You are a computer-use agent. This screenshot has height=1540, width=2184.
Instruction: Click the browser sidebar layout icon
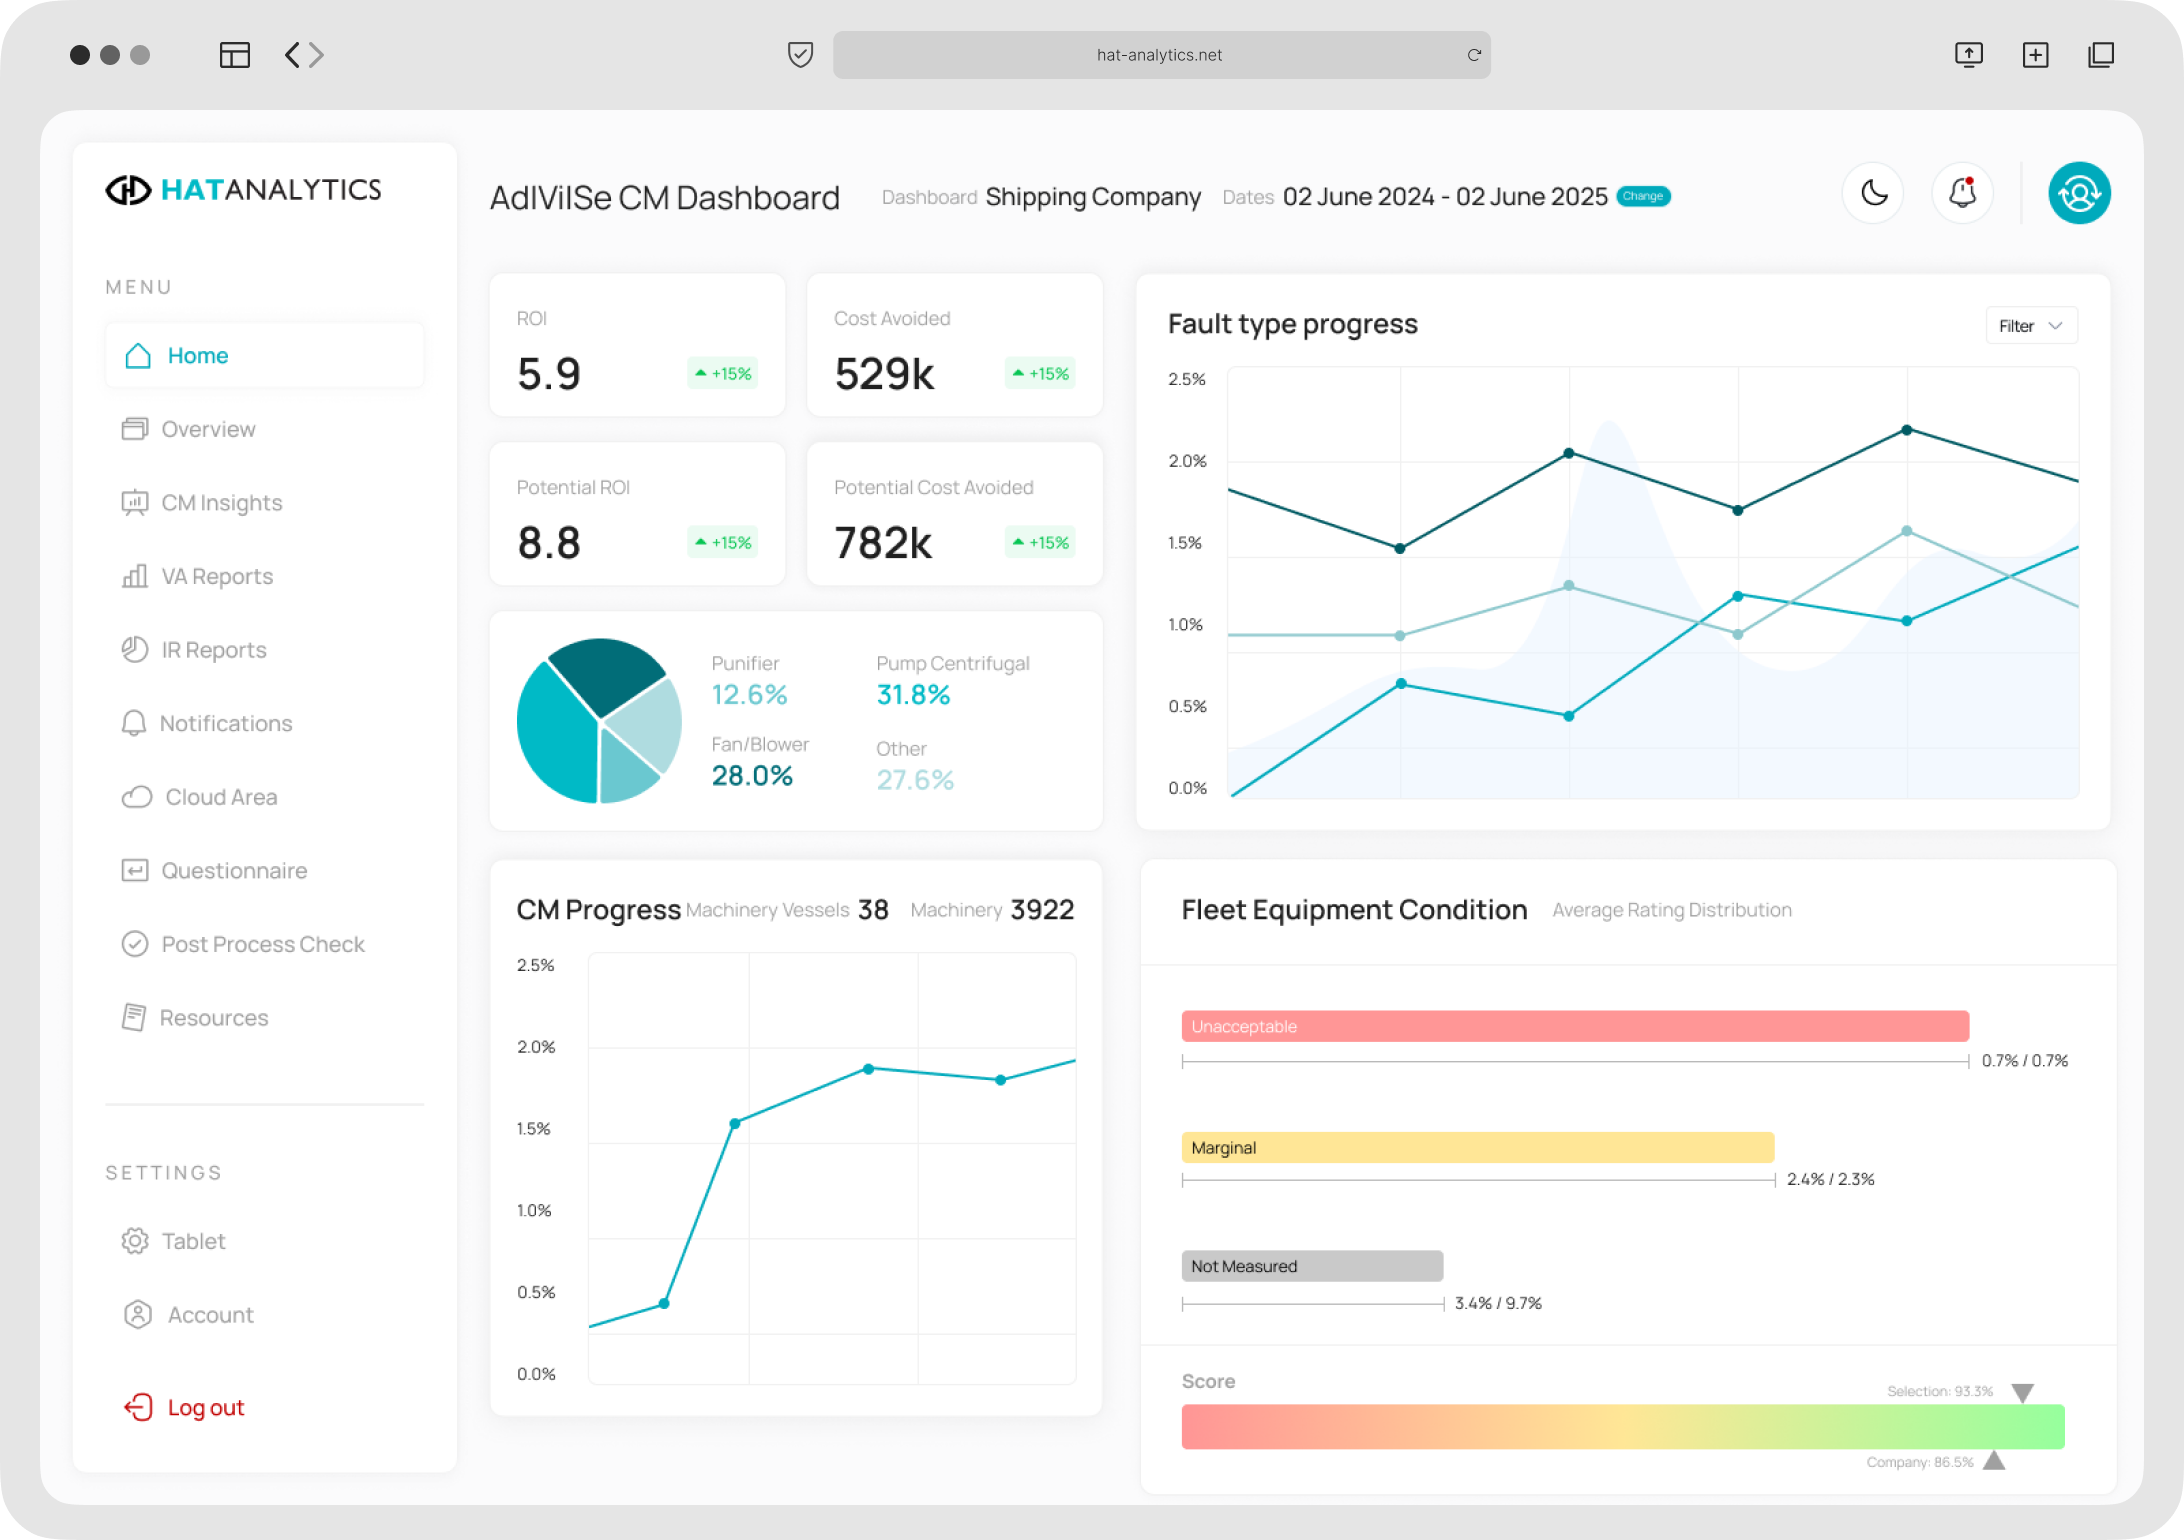234,55
